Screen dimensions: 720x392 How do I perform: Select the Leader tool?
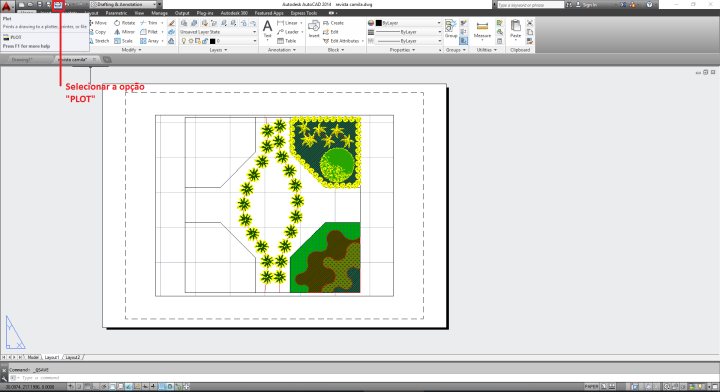pos(288,32)
